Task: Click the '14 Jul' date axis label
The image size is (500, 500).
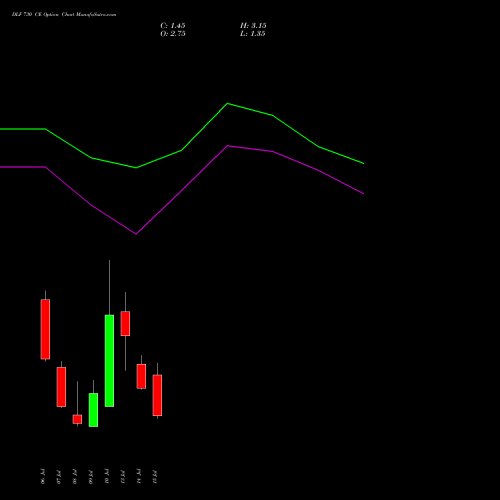Action: pos(139,476)
